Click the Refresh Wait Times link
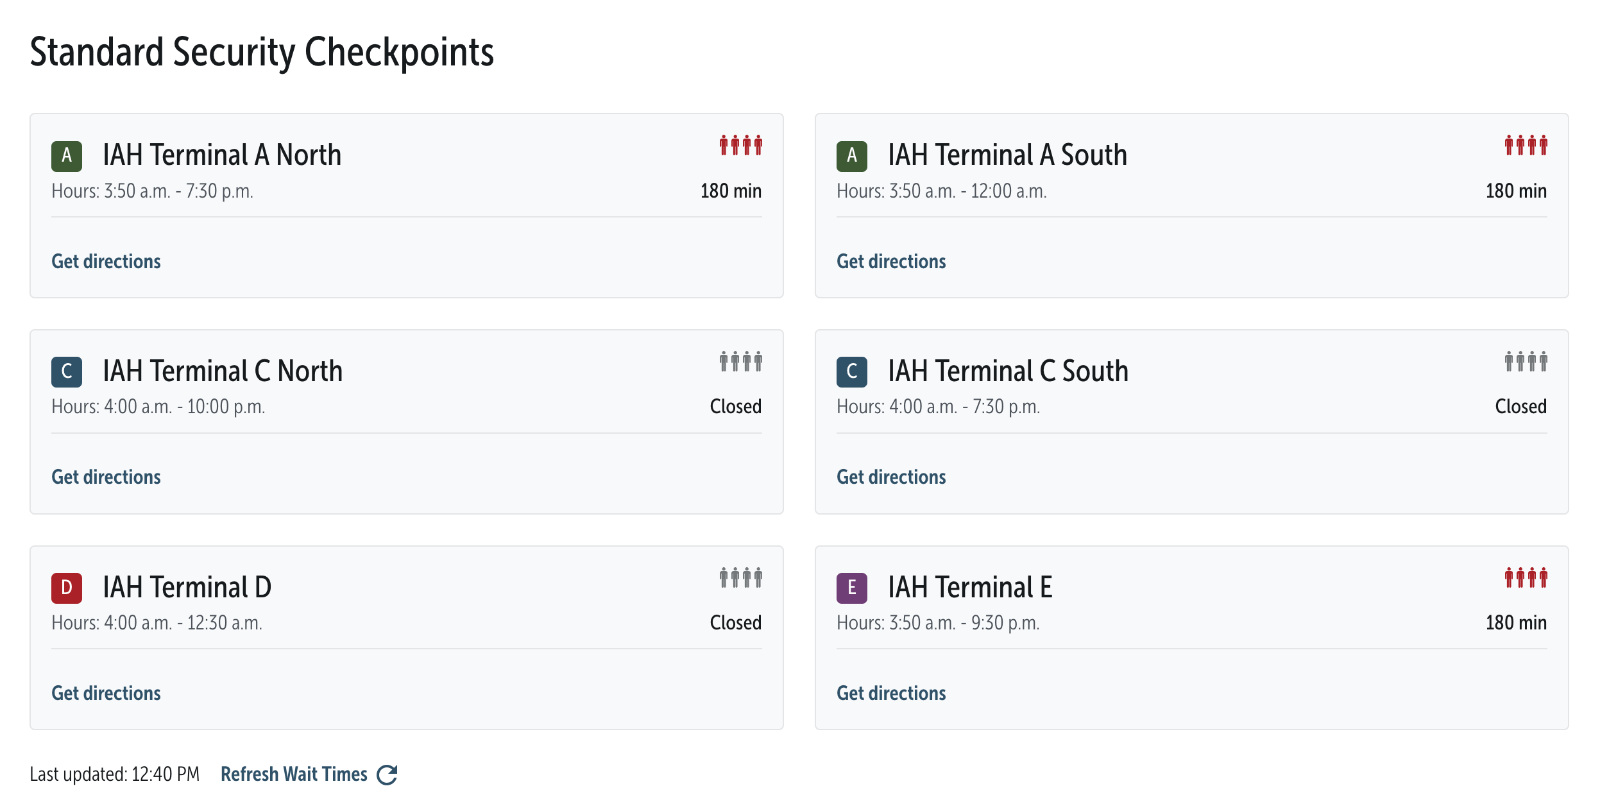 pyautogui.click(x=294, y=774)
